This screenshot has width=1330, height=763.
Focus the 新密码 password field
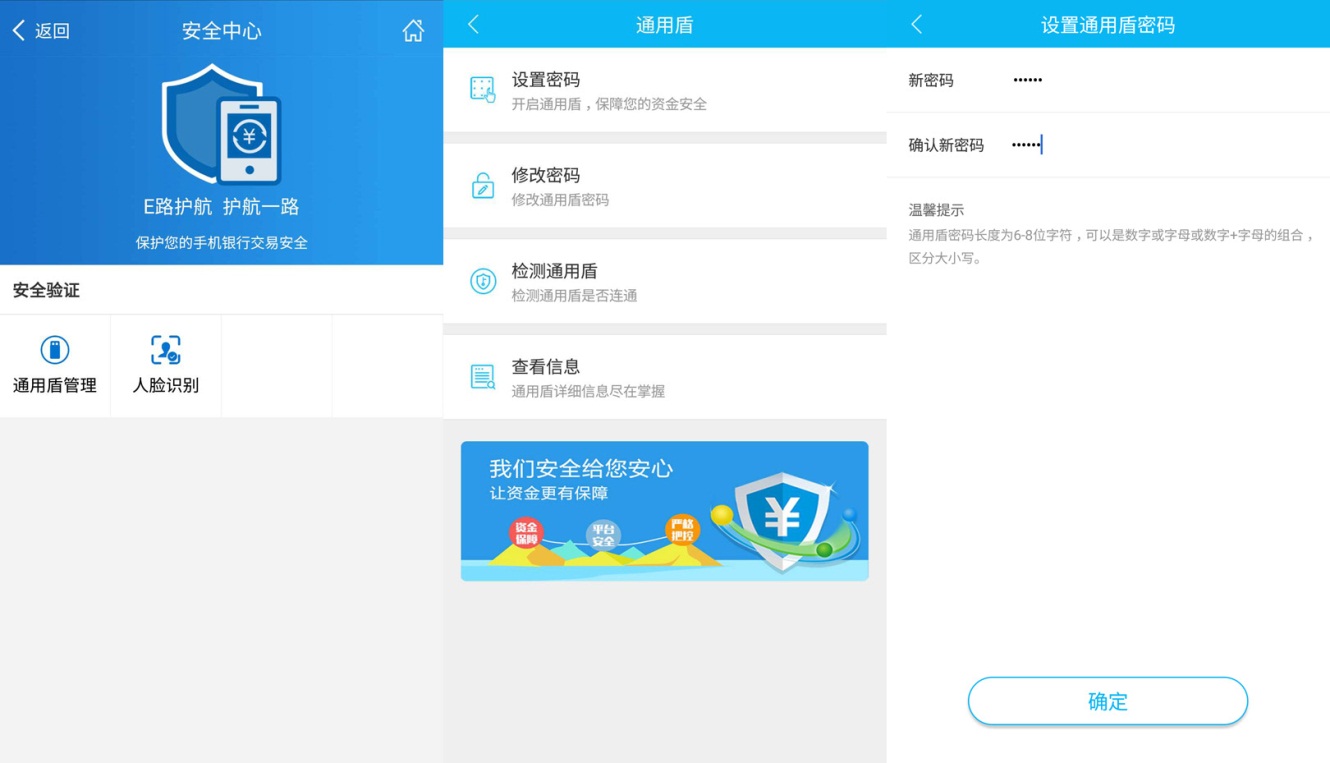click(1150, 80)
